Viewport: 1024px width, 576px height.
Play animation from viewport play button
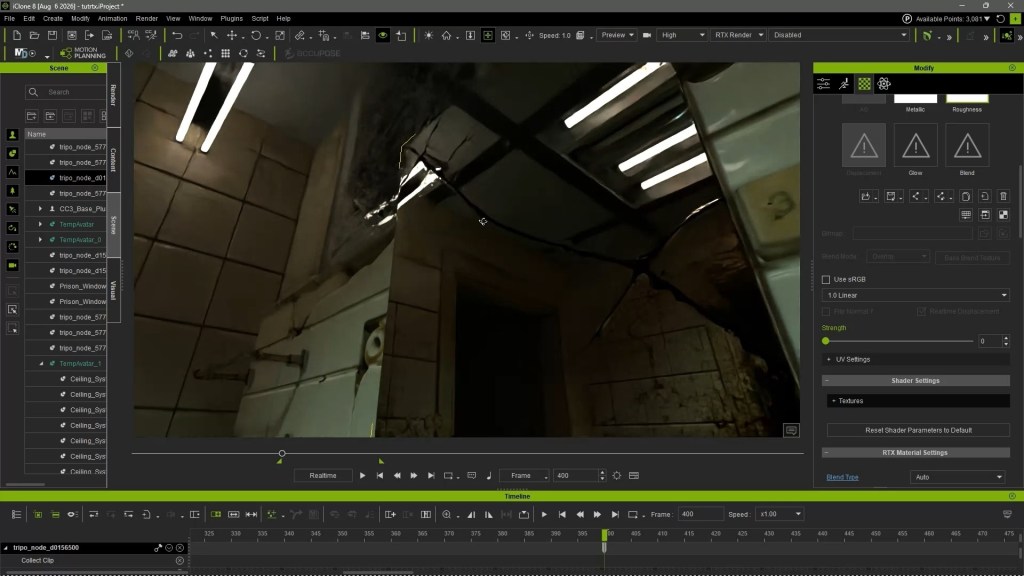362,475
